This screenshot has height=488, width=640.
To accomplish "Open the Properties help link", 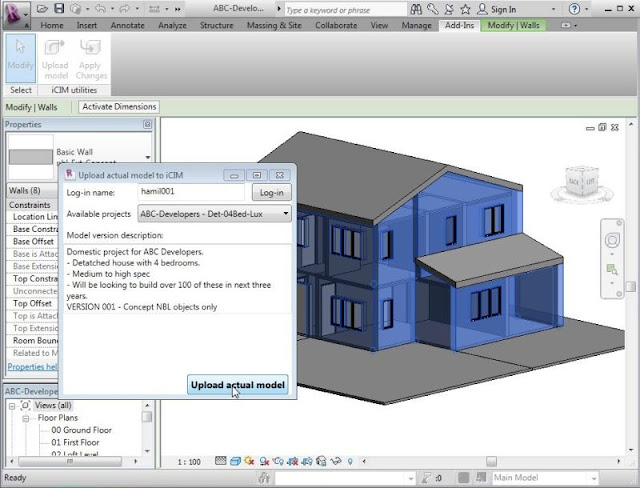I will [32, 367].
